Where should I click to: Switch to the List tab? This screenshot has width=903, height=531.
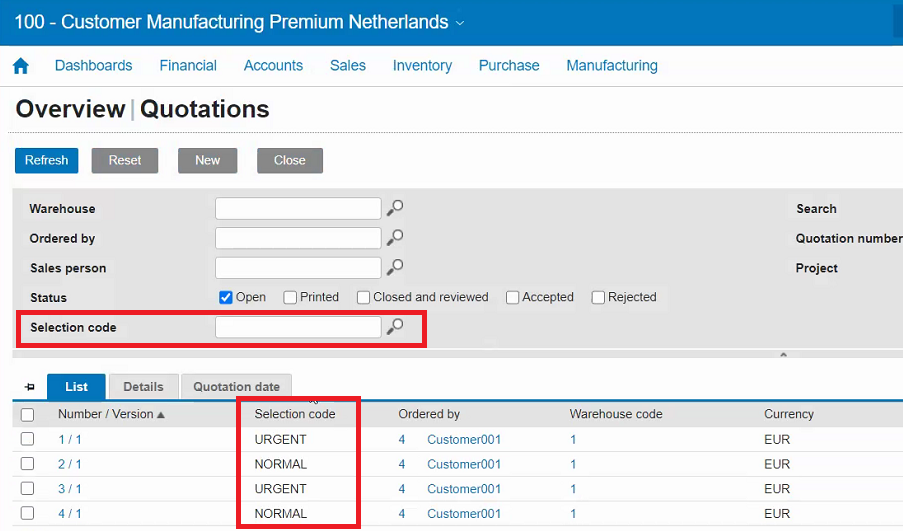[x=76, y=386]
